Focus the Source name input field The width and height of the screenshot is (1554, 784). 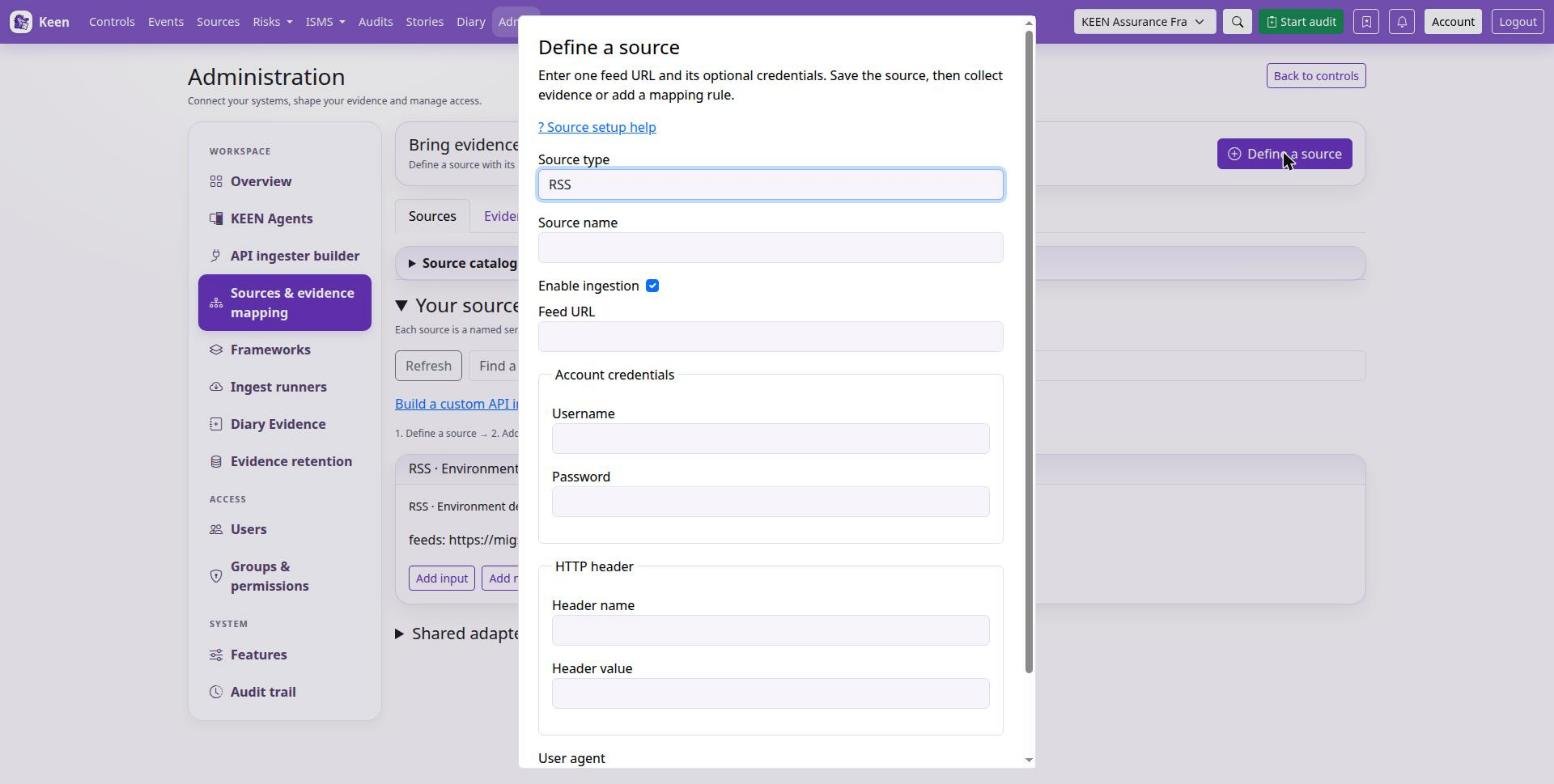[770, 248]
